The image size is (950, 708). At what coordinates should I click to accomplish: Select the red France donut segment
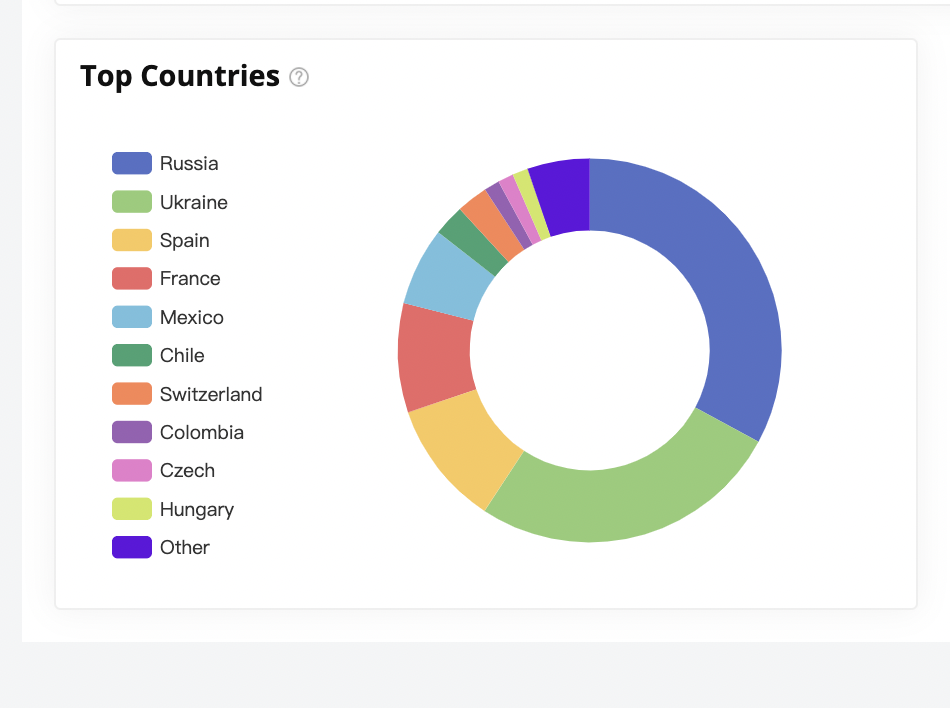tap(435, 357)
